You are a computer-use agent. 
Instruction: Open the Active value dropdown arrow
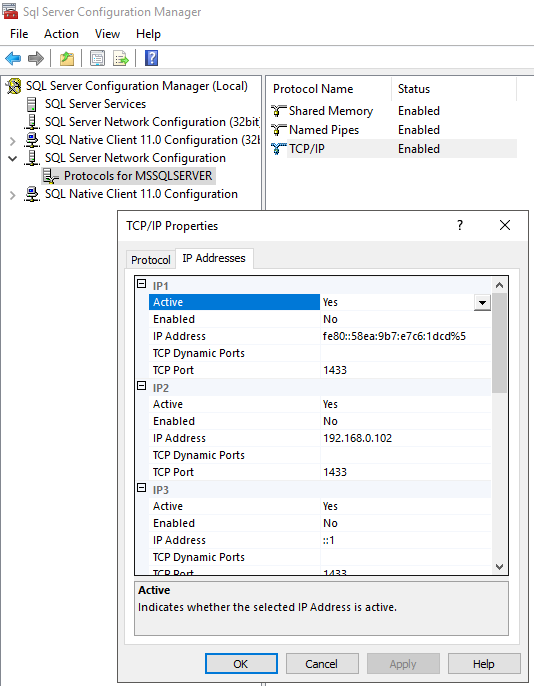pyautogui.click(x=482, y=302)
